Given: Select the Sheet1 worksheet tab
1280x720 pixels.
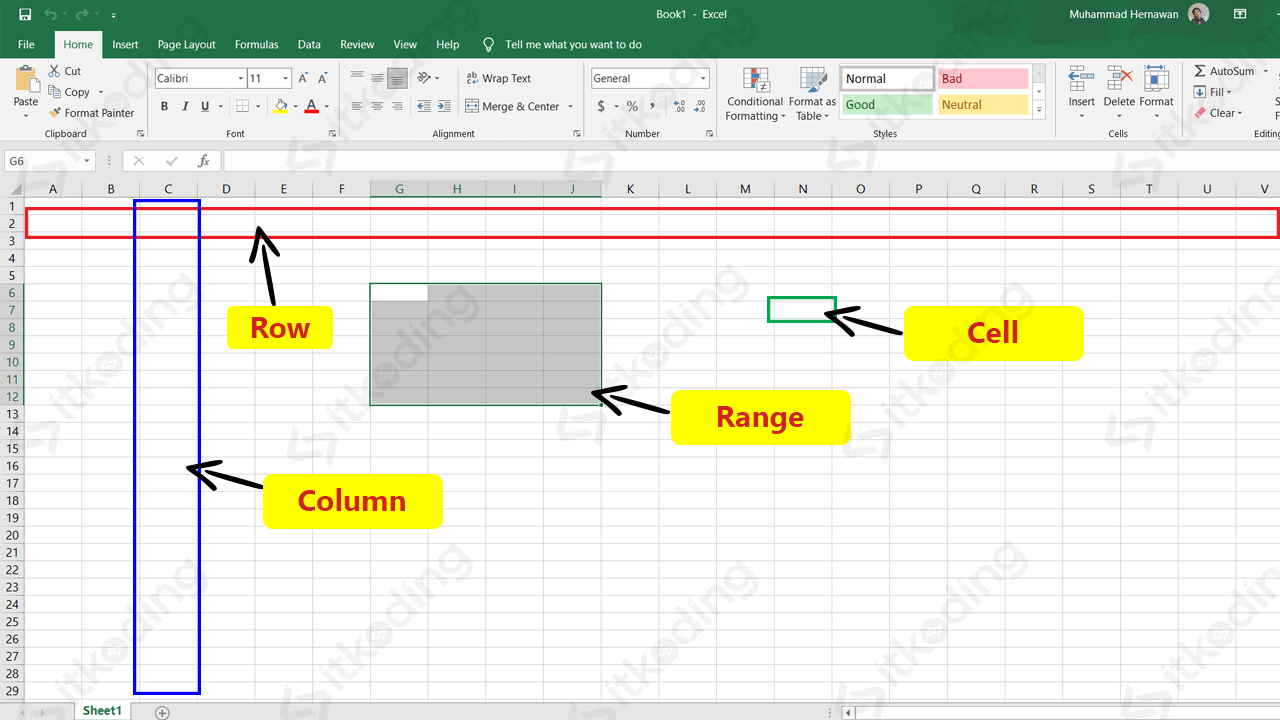Looking at the screenshot, I should tap(102, 711).
